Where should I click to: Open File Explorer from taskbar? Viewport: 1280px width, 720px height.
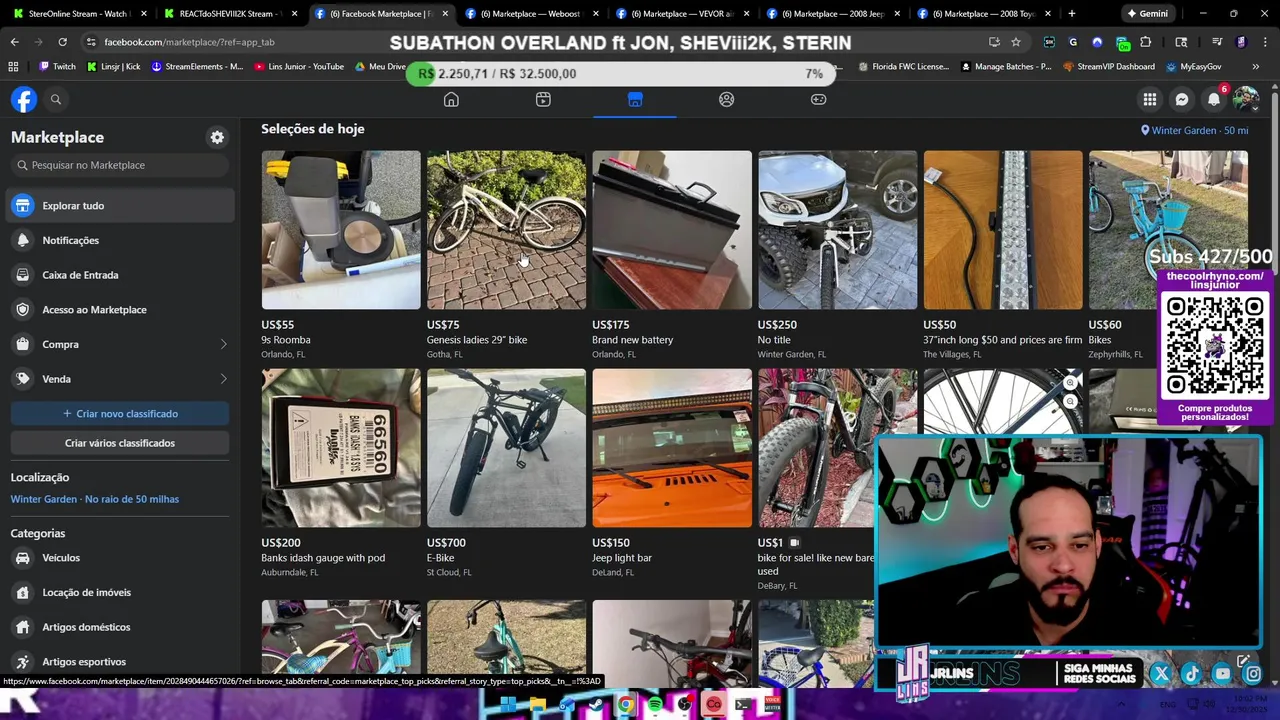pyautogui.click(x=538, y=705)
